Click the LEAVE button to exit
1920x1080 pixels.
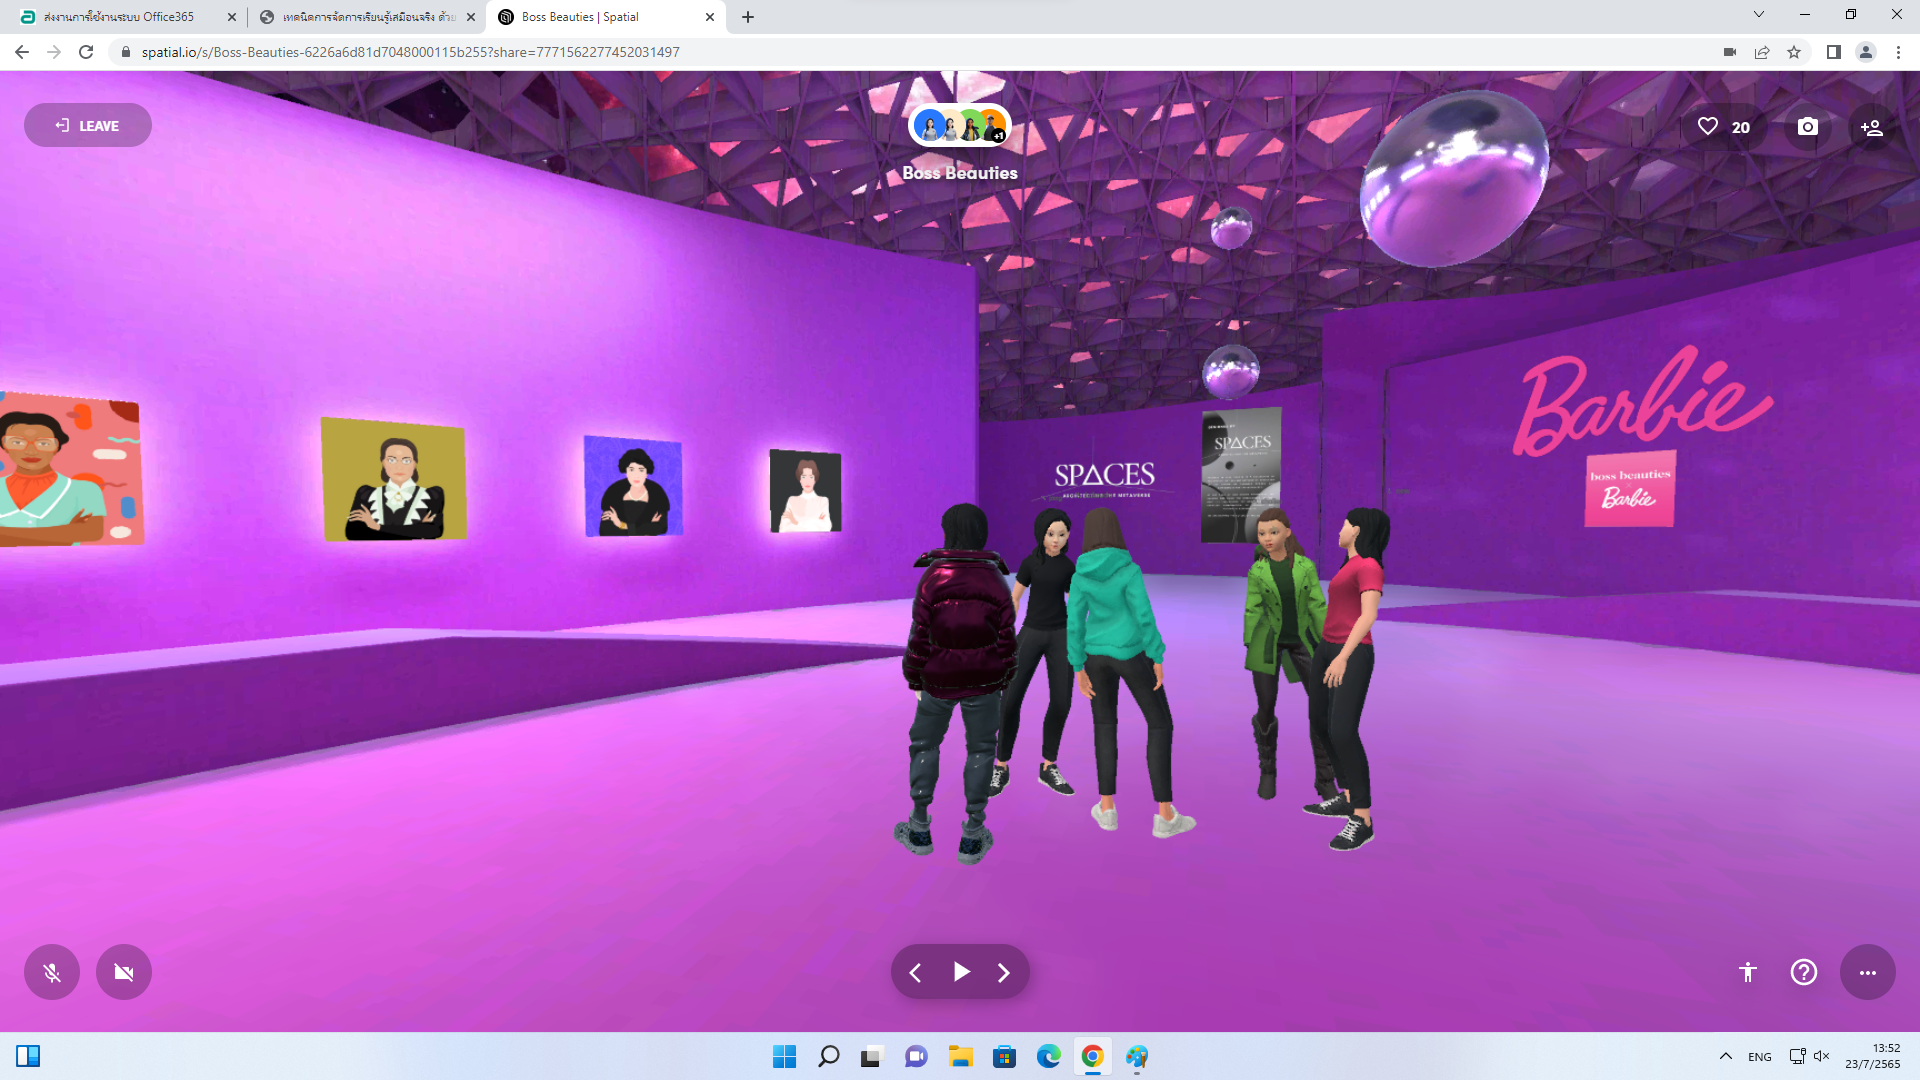pos(88,126)
